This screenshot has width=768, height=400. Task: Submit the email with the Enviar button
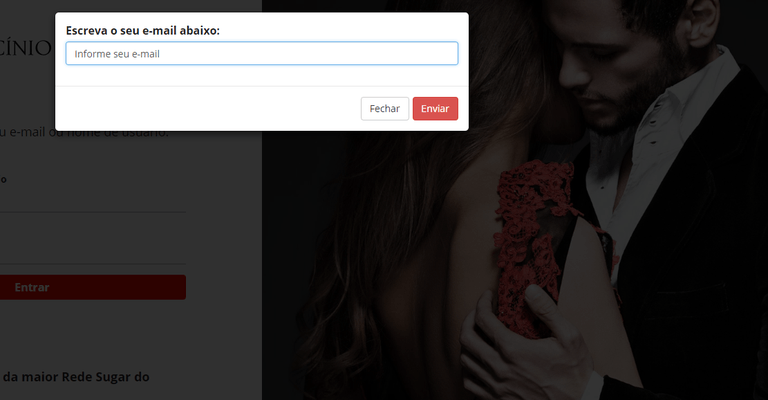coord(435,109)
